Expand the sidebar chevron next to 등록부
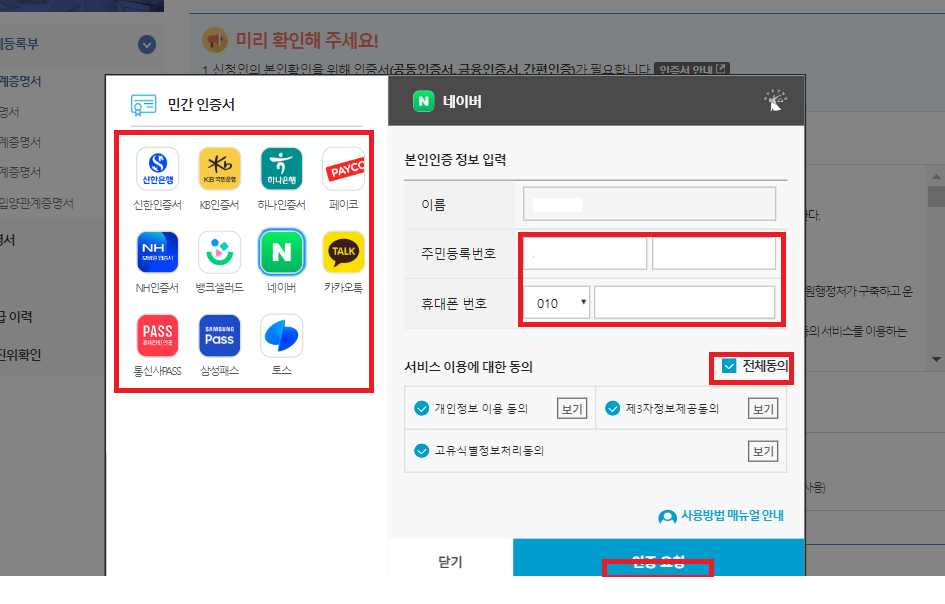945x604 pixels. [x=147, y=45]
